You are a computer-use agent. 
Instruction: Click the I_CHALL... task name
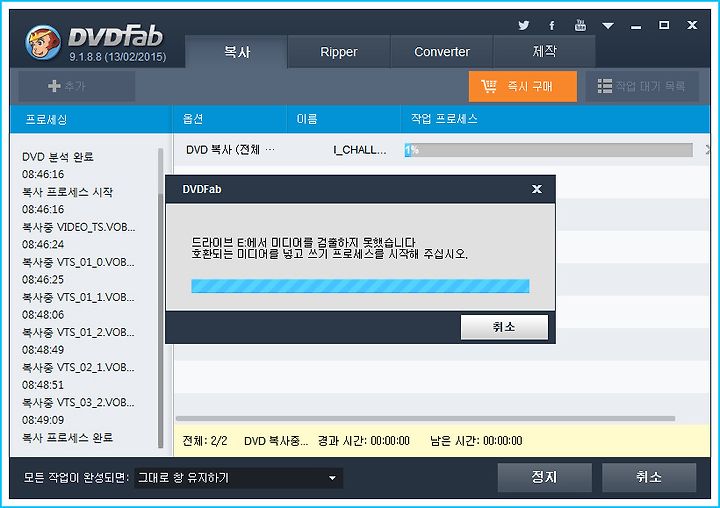click(360, 150)
